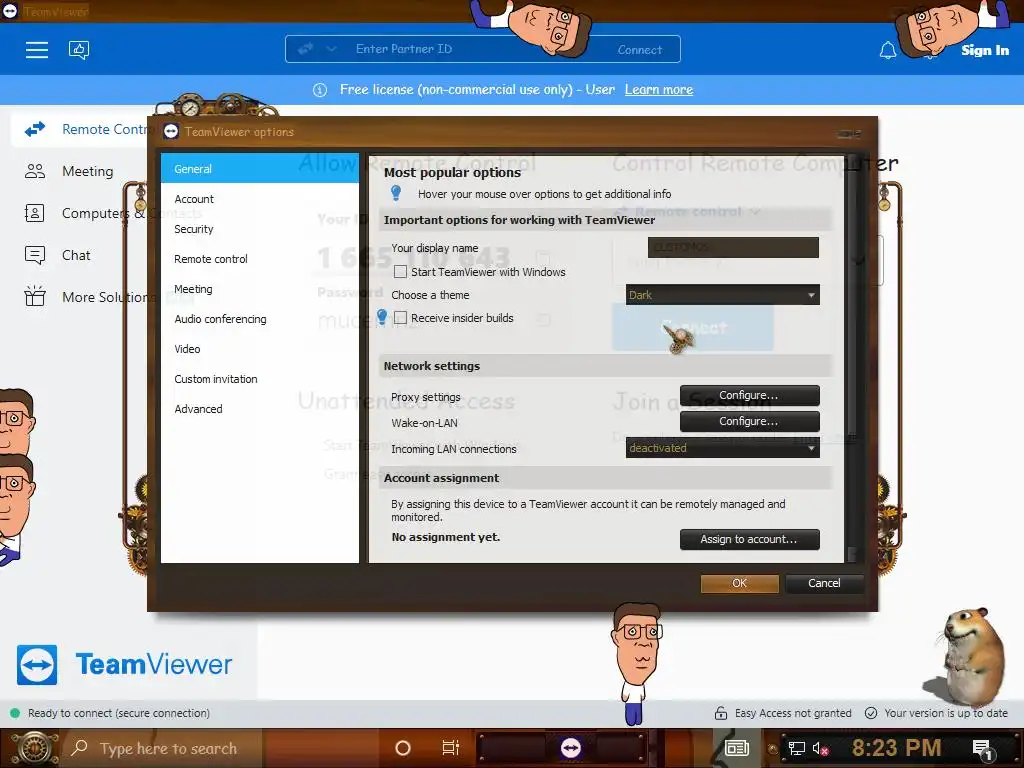
Task: Select the Security options category
Action: (260, 229)
